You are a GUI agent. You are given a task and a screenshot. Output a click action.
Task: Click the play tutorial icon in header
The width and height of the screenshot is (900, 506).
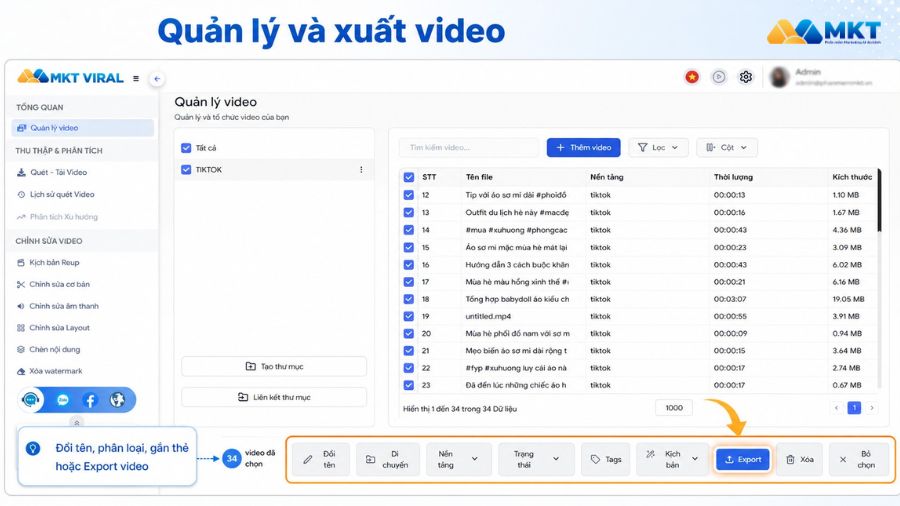click(719, 76)
